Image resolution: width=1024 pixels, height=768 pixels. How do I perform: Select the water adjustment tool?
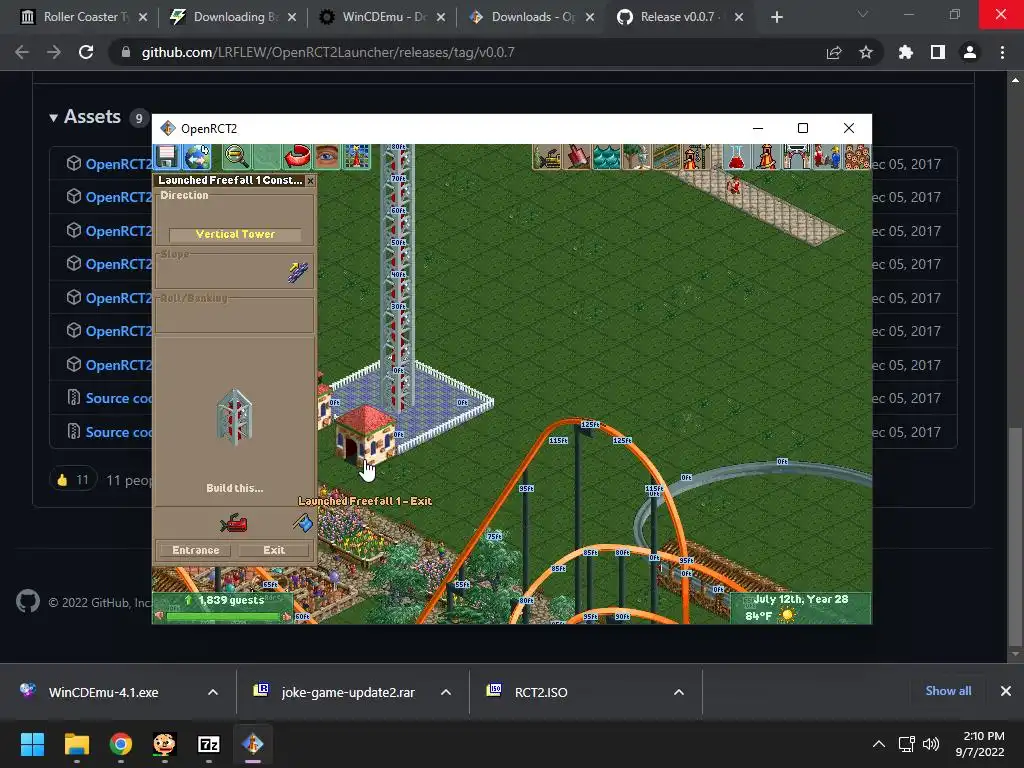pyautogui.click(x=607, y=157)
